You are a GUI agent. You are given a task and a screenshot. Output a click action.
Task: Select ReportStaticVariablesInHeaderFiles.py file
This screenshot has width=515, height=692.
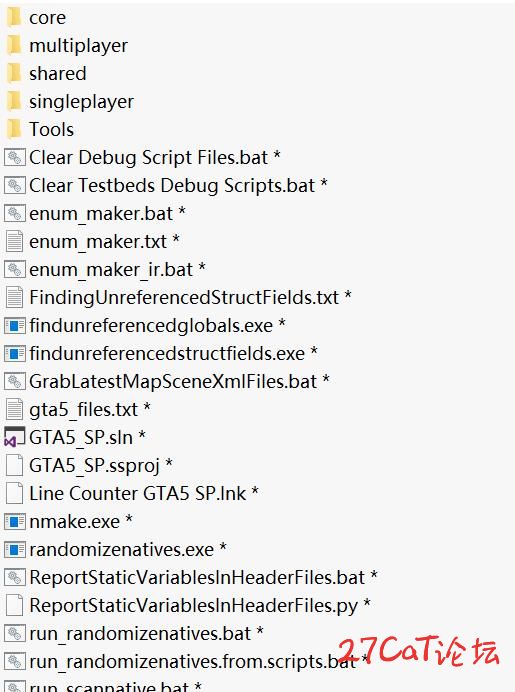pyautogui.click(x=194, y=606)
